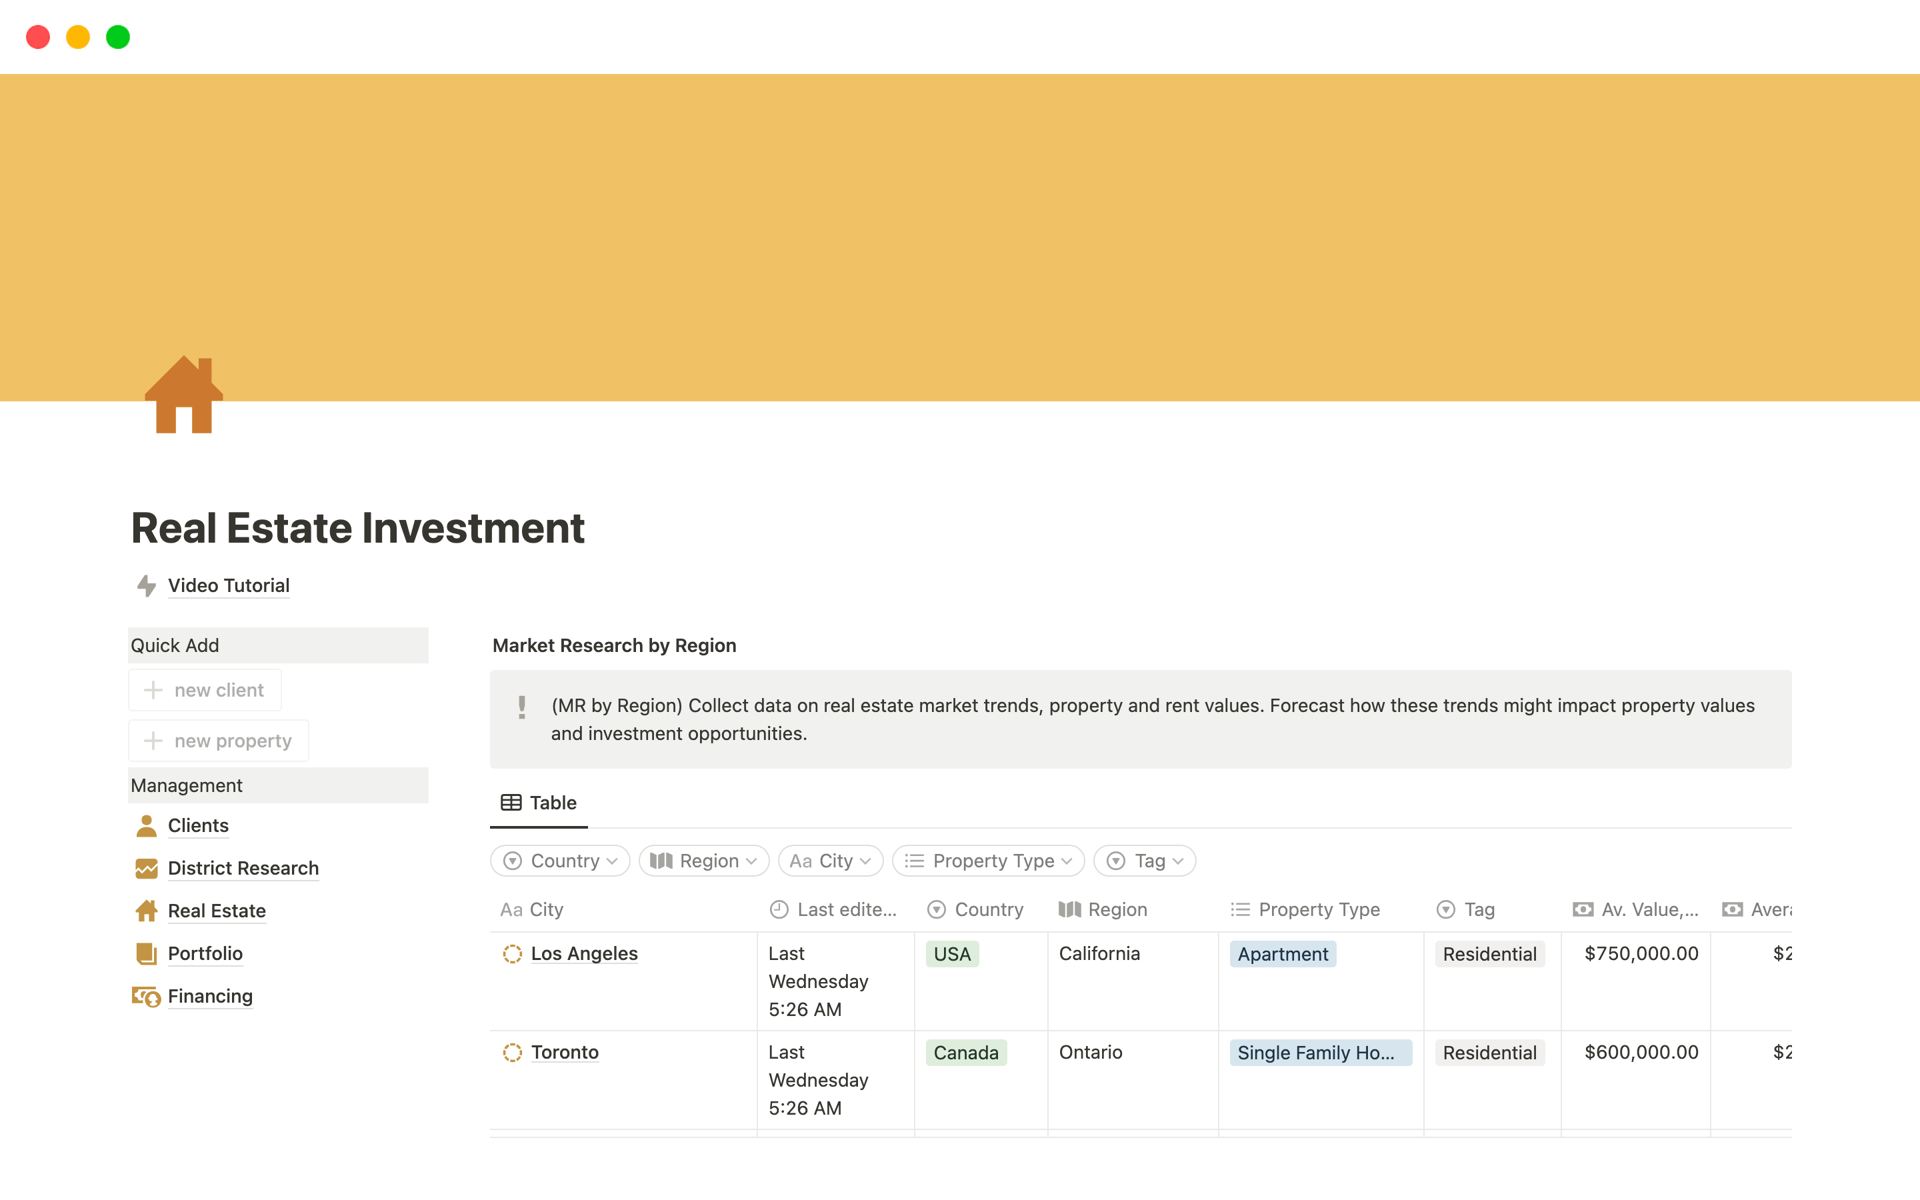This screenshot has width=1920, height=1200.
Task: Open the Video Tutorial link
Action: pos(228,586)
